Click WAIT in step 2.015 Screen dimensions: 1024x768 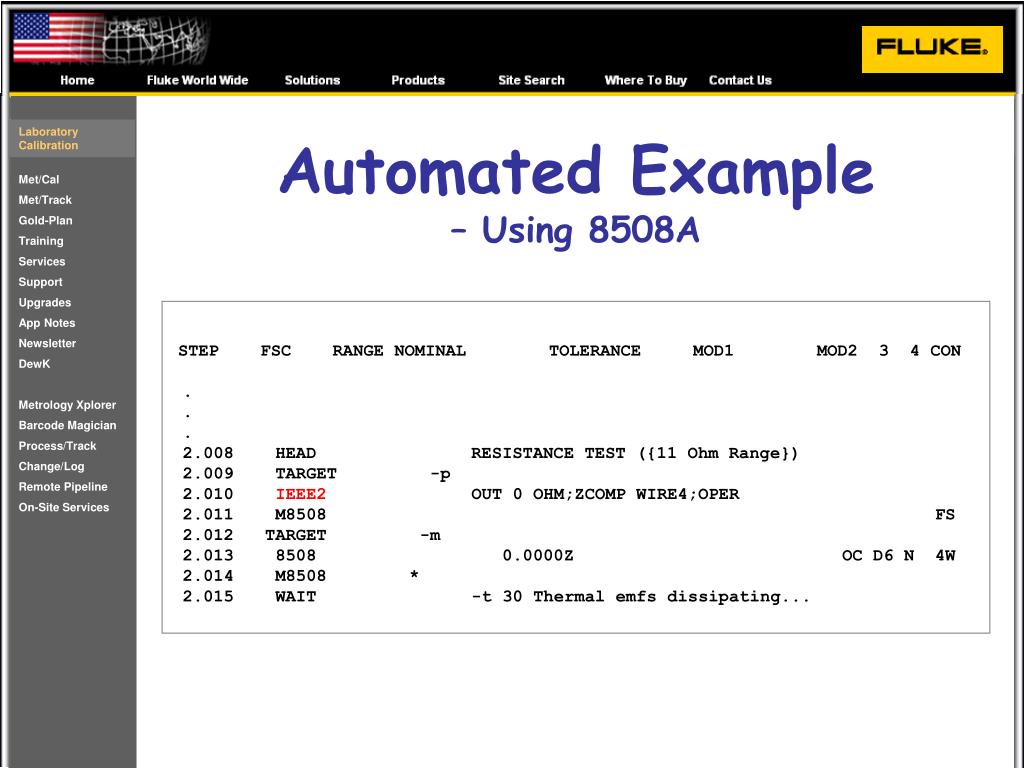[296, 597]
